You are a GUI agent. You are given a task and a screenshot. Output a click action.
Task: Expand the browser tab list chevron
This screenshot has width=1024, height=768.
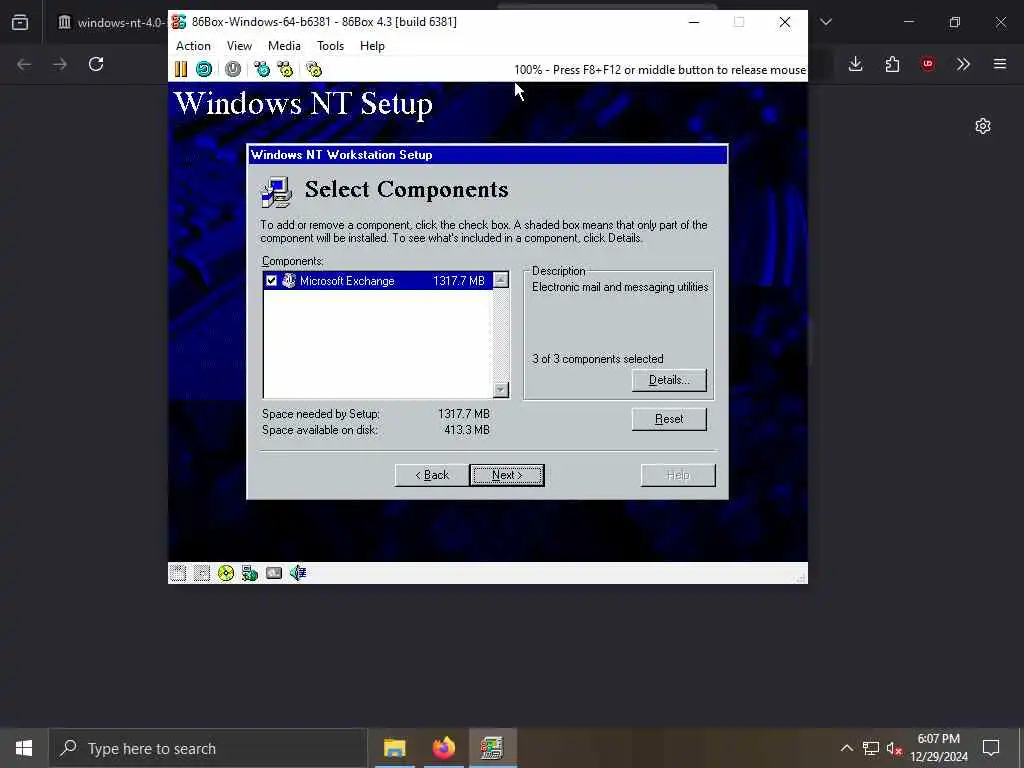click(826, 22)
